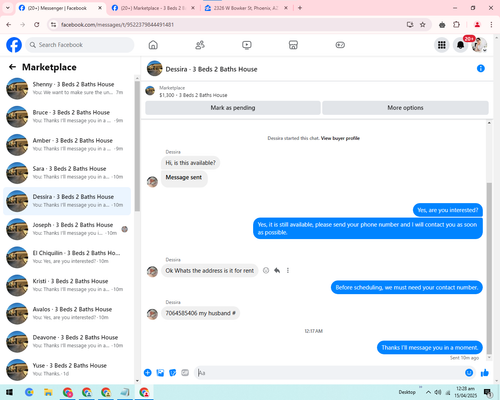The height and width of the screenshot is (400, 500).
Task: Attach a photo using the image icon
Action: point(160,373)
